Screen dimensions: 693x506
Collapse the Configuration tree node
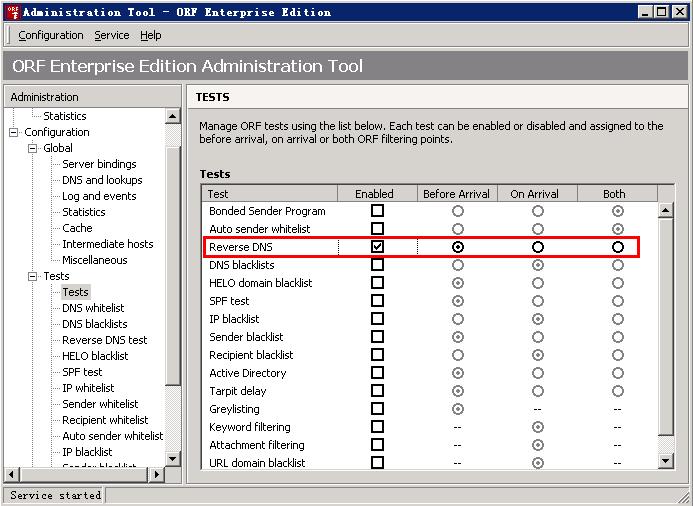pyautogui.click(x=14, y=132)
